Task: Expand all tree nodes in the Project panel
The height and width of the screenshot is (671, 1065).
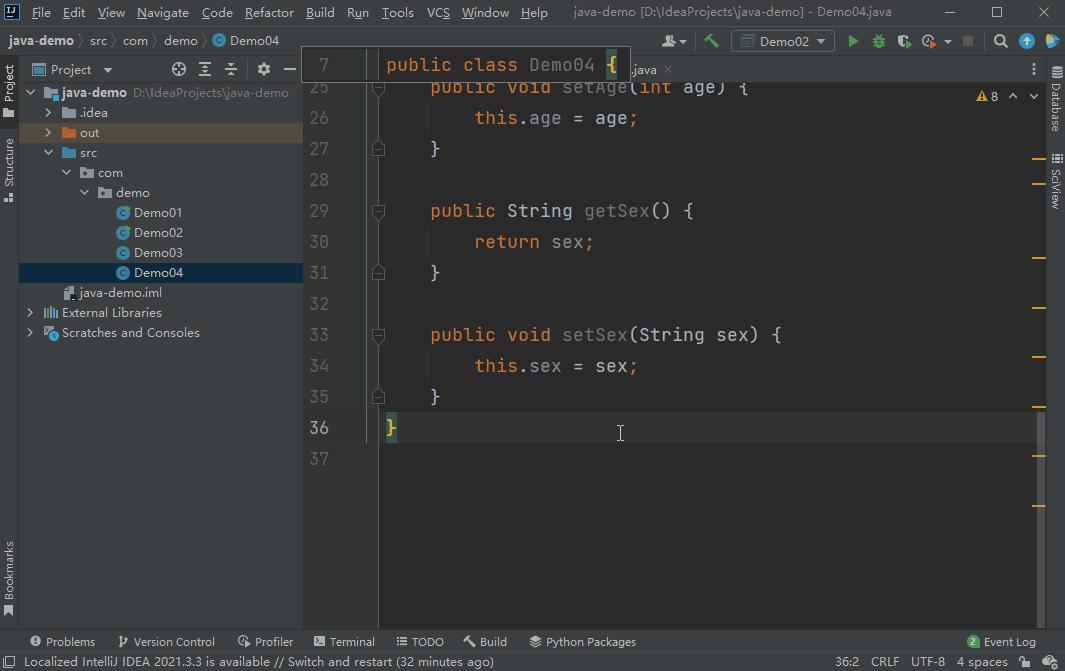Action: point(204,69)
